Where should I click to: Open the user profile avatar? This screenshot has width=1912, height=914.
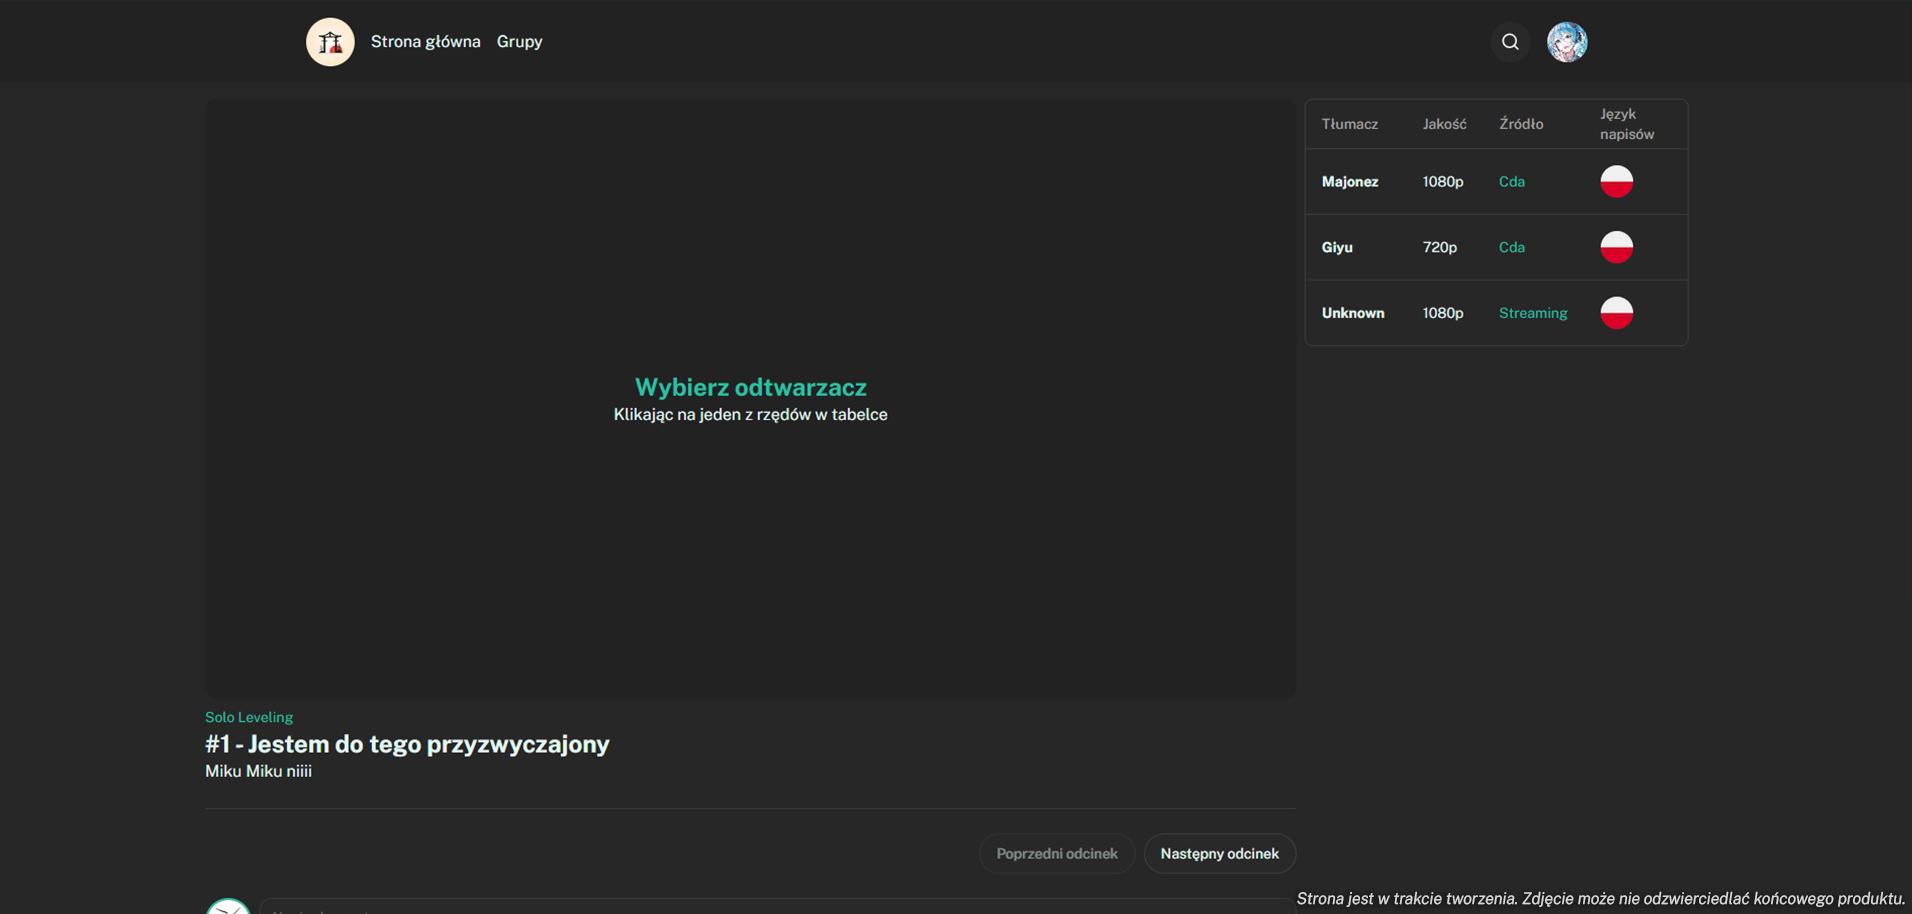click(1566, 42)
